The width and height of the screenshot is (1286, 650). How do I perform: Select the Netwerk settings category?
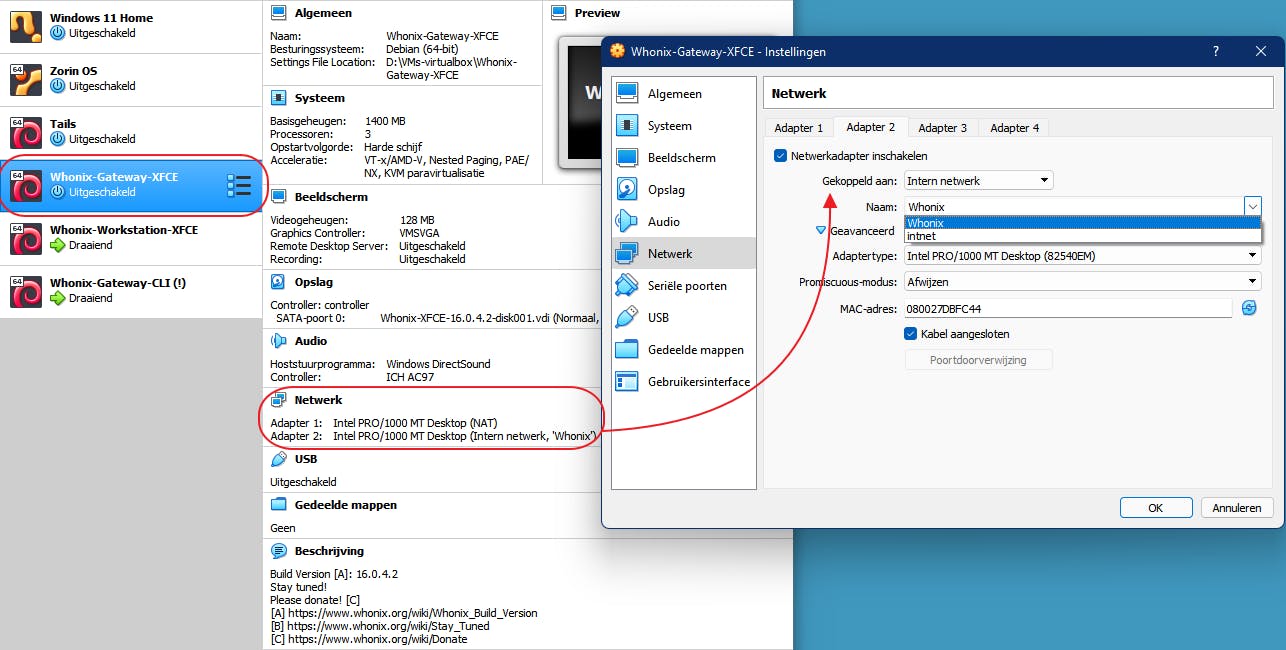(684, 254)
